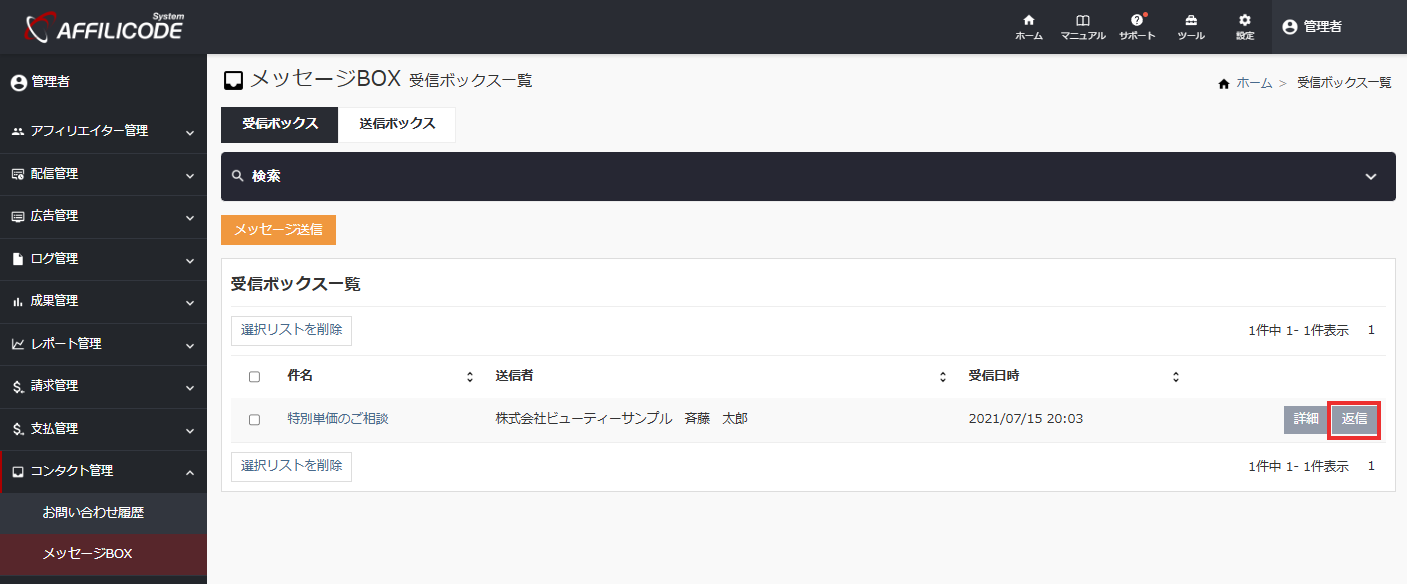Viewport: 1407px width, 584px height.
Task: Check the checkbox for 特別単価のご相談 message
Action: click(253, 418)
